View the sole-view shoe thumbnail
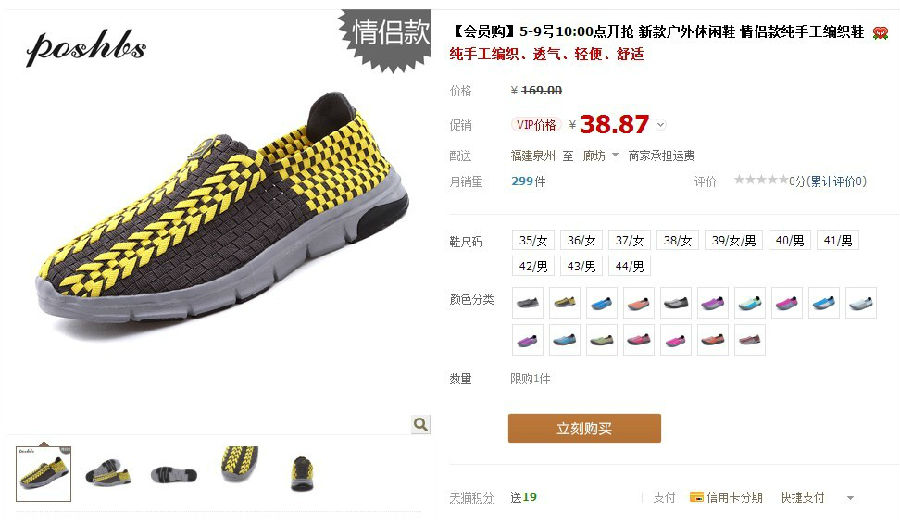Viewport: 900px width, 520px height. [x=174, y=474]
